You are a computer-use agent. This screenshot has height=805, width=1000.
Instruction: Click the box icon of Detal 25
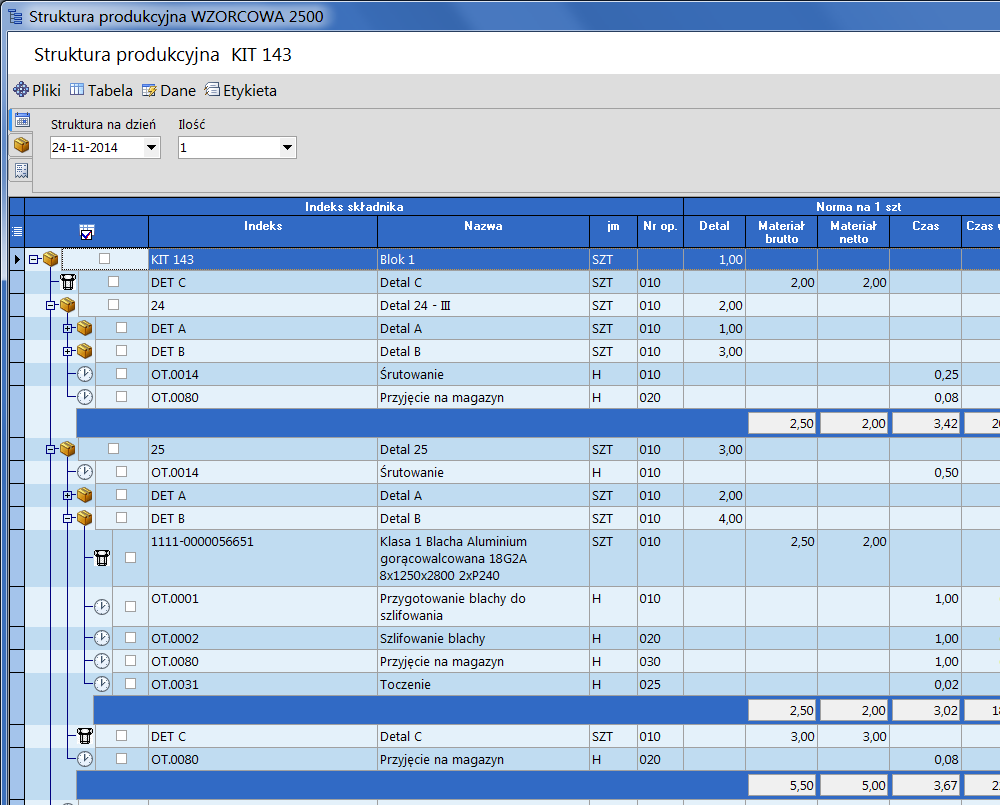(x=68, y=449)
